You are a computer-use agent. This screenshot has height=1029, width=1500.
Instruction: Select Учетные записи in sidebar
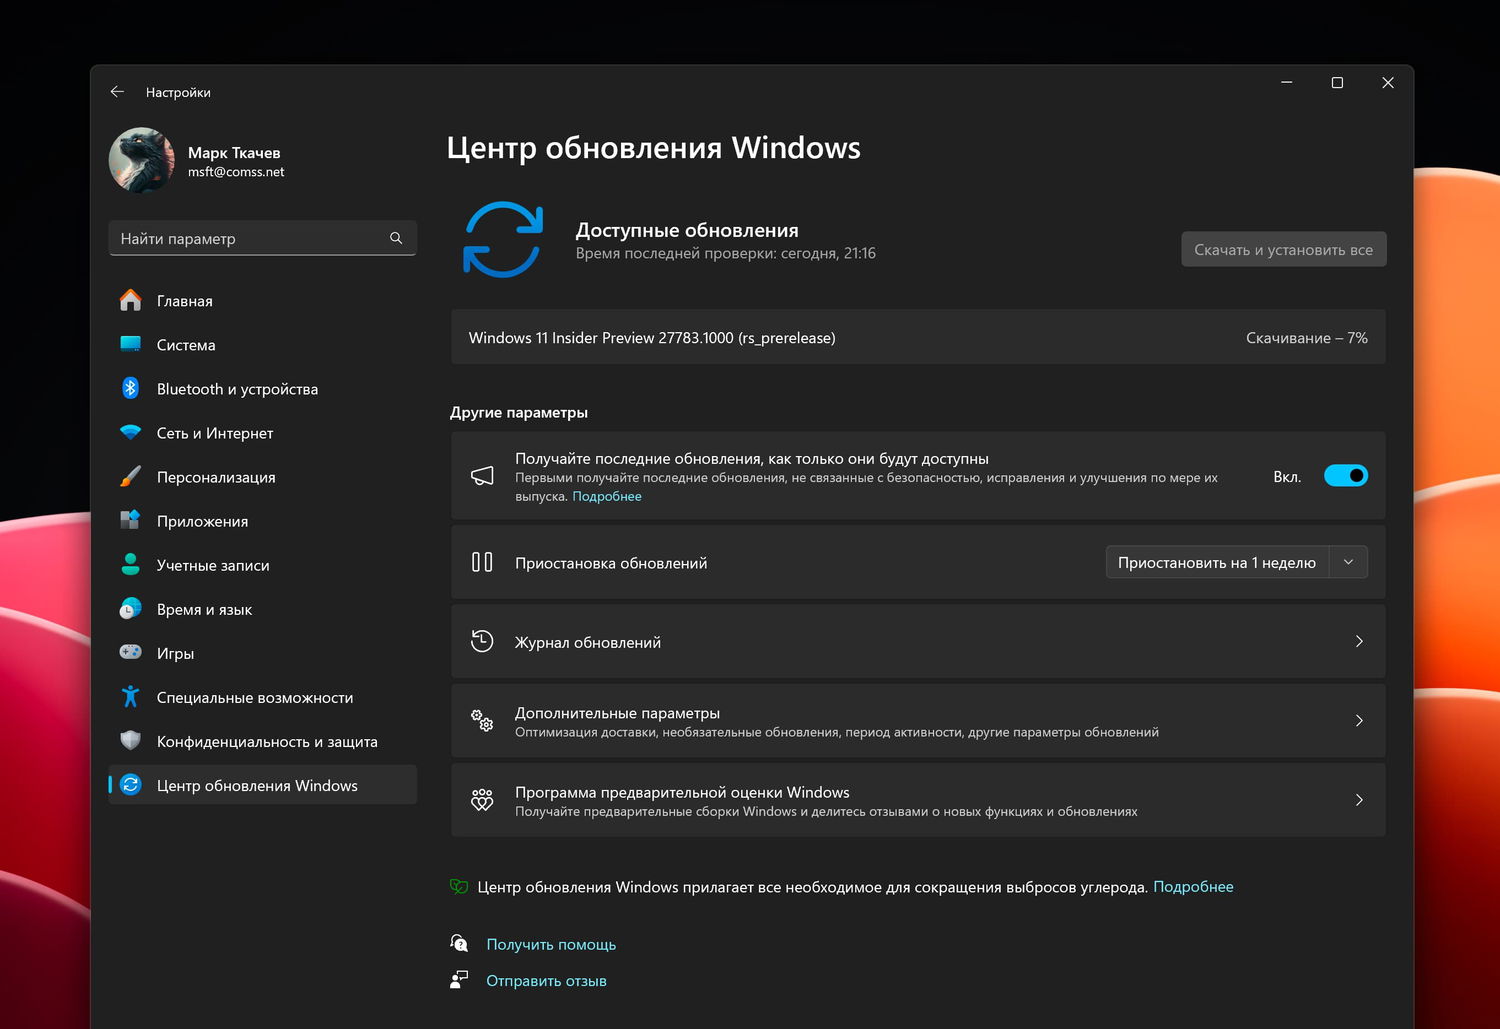[212, 565]
